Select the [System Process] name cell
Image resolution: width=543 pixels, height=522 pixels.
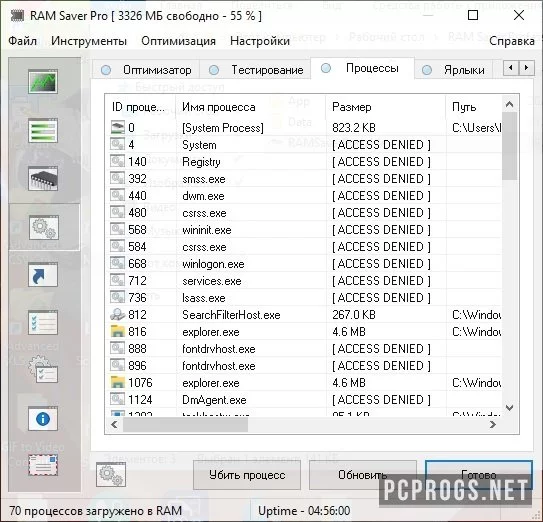point(223,128)
